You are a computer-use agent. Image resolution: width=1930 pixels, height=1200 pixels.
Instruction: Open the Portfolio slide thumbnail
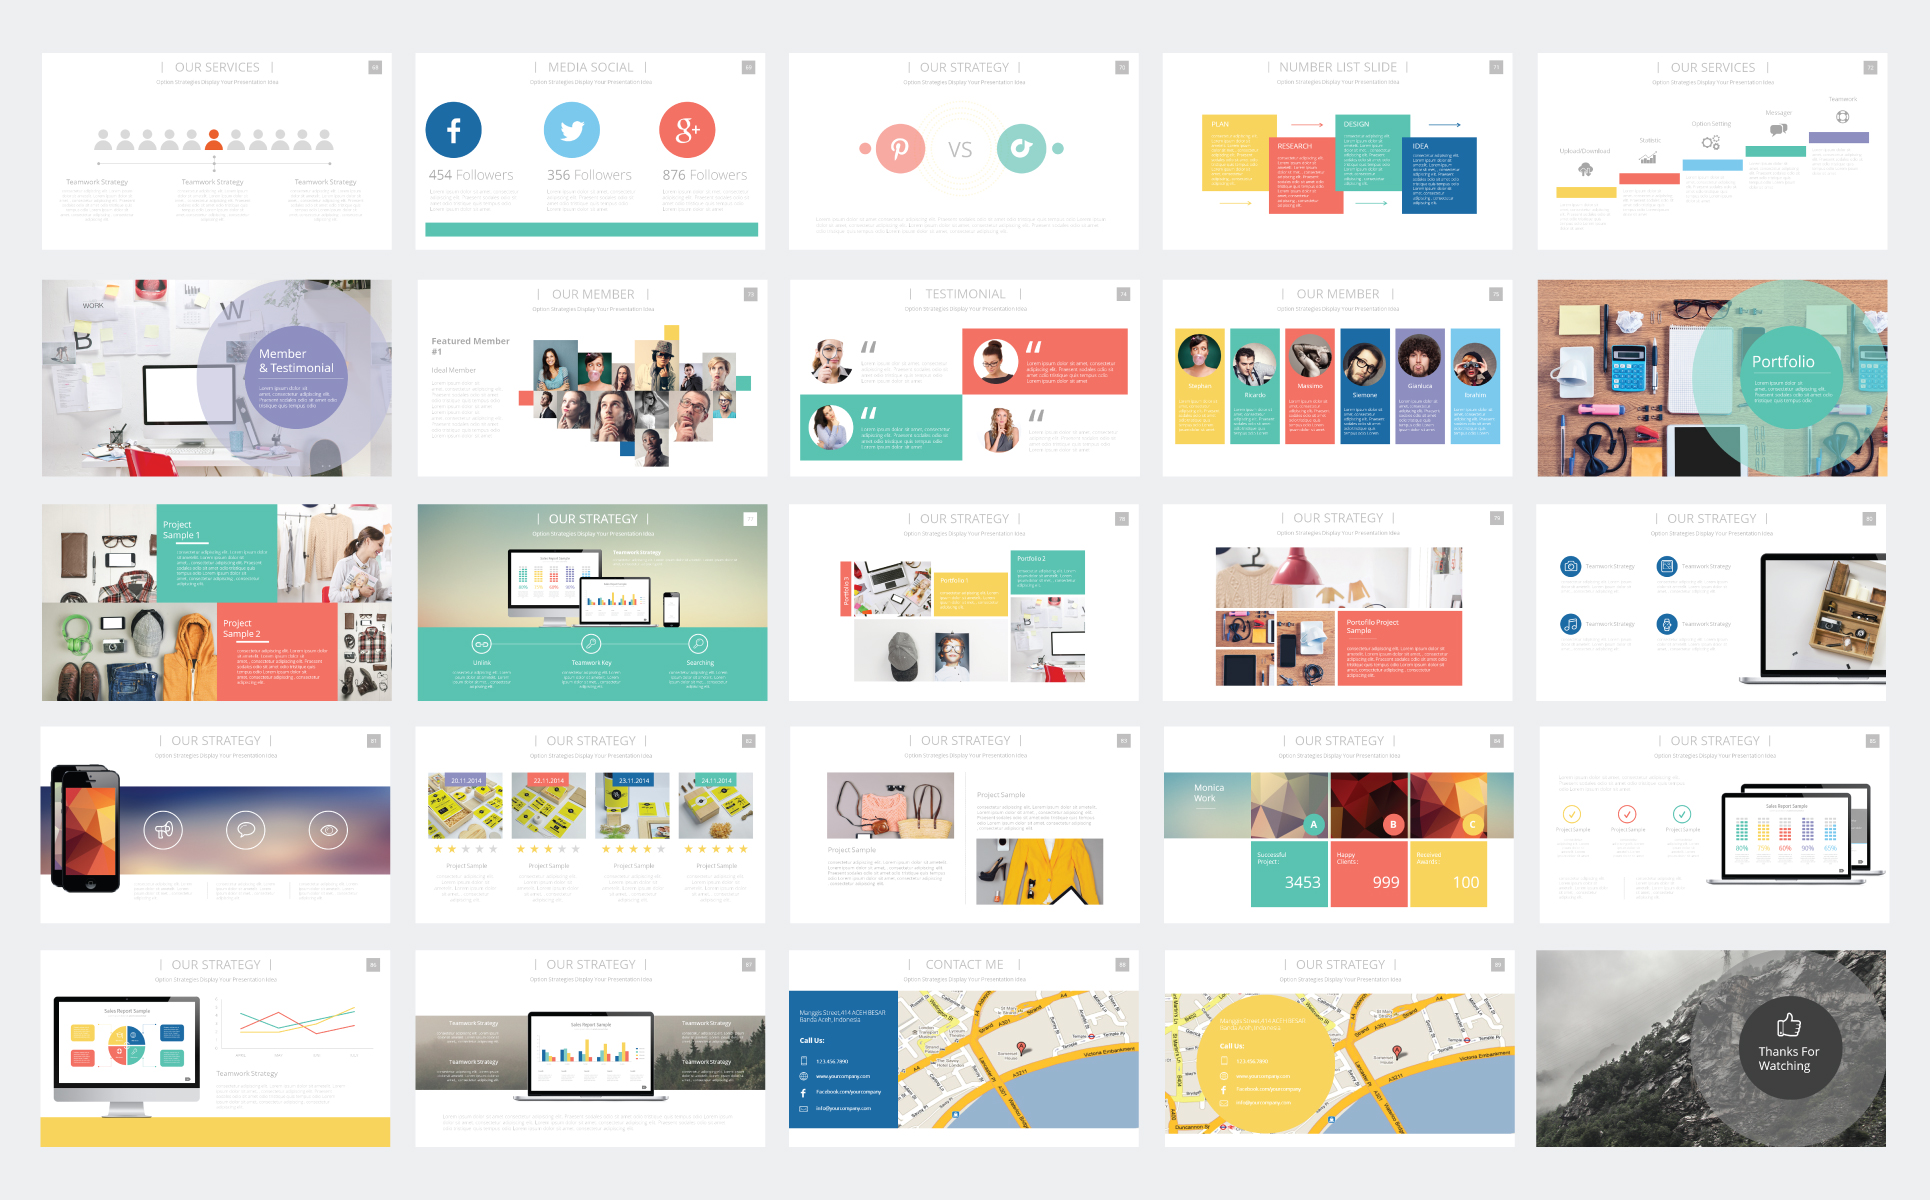tap(1712, 378)
